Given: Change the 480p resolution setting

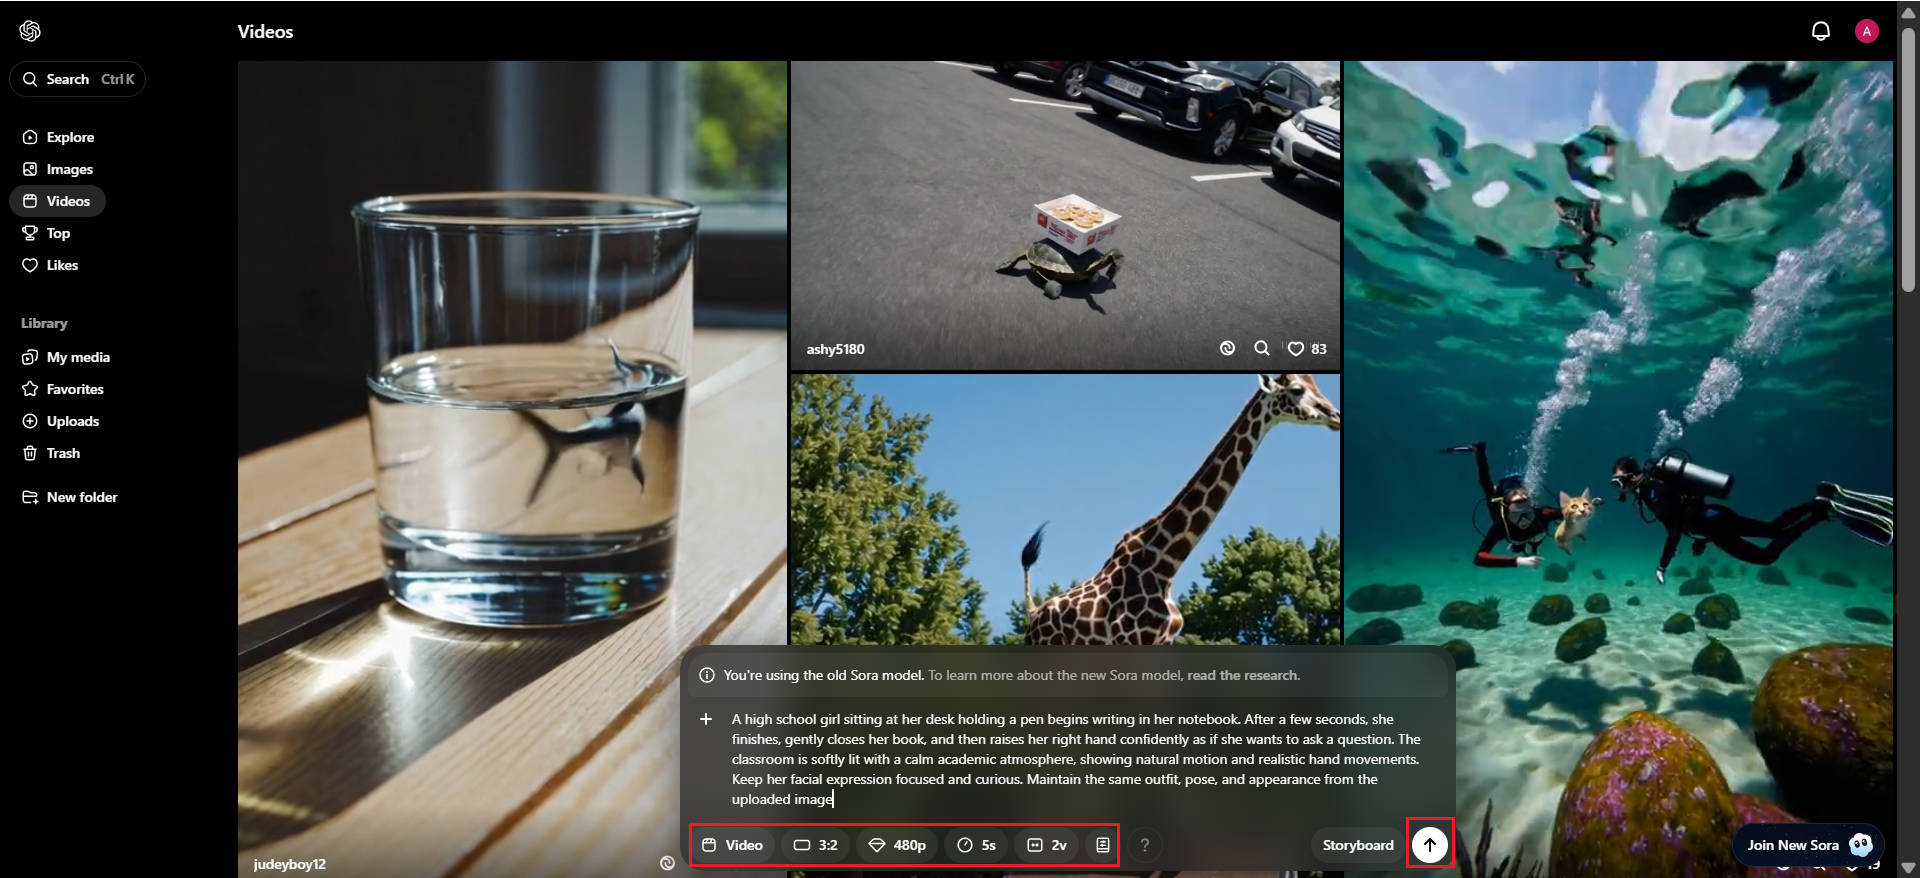Looking at the screenshot, I should click(897, 845).
